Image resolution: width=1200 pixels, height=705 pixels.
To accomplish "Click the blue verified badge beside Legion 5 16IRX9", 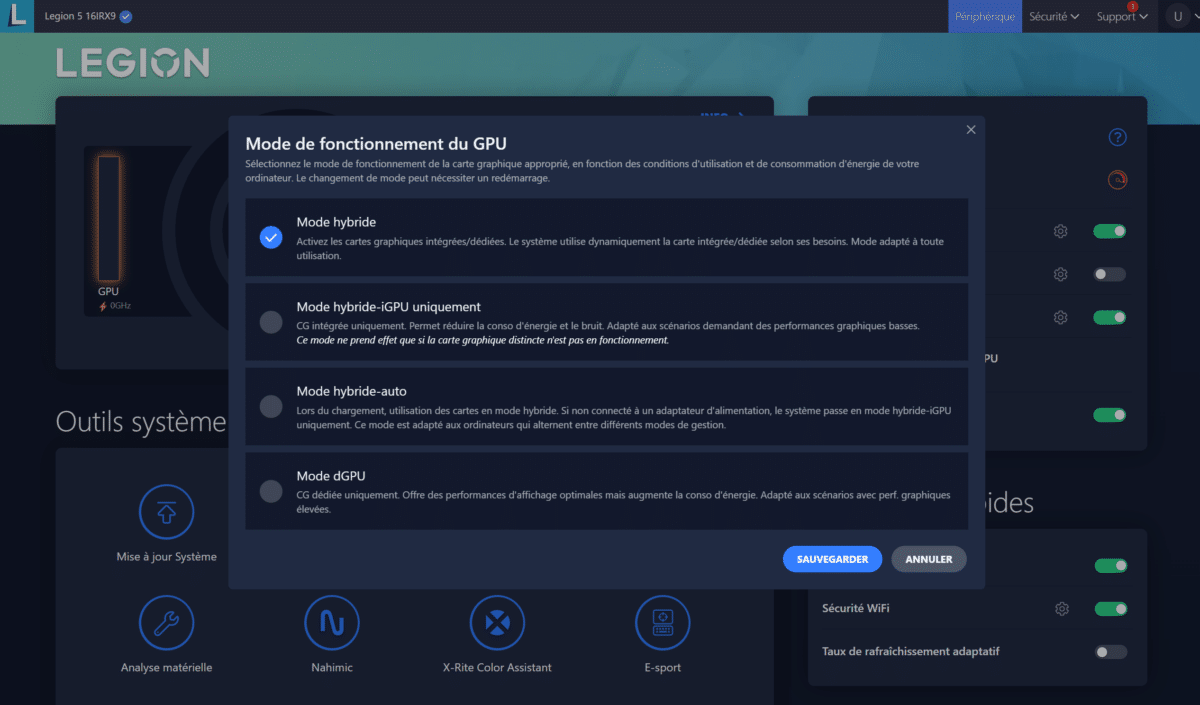I will pyautogui.click(x=126, y=17).
